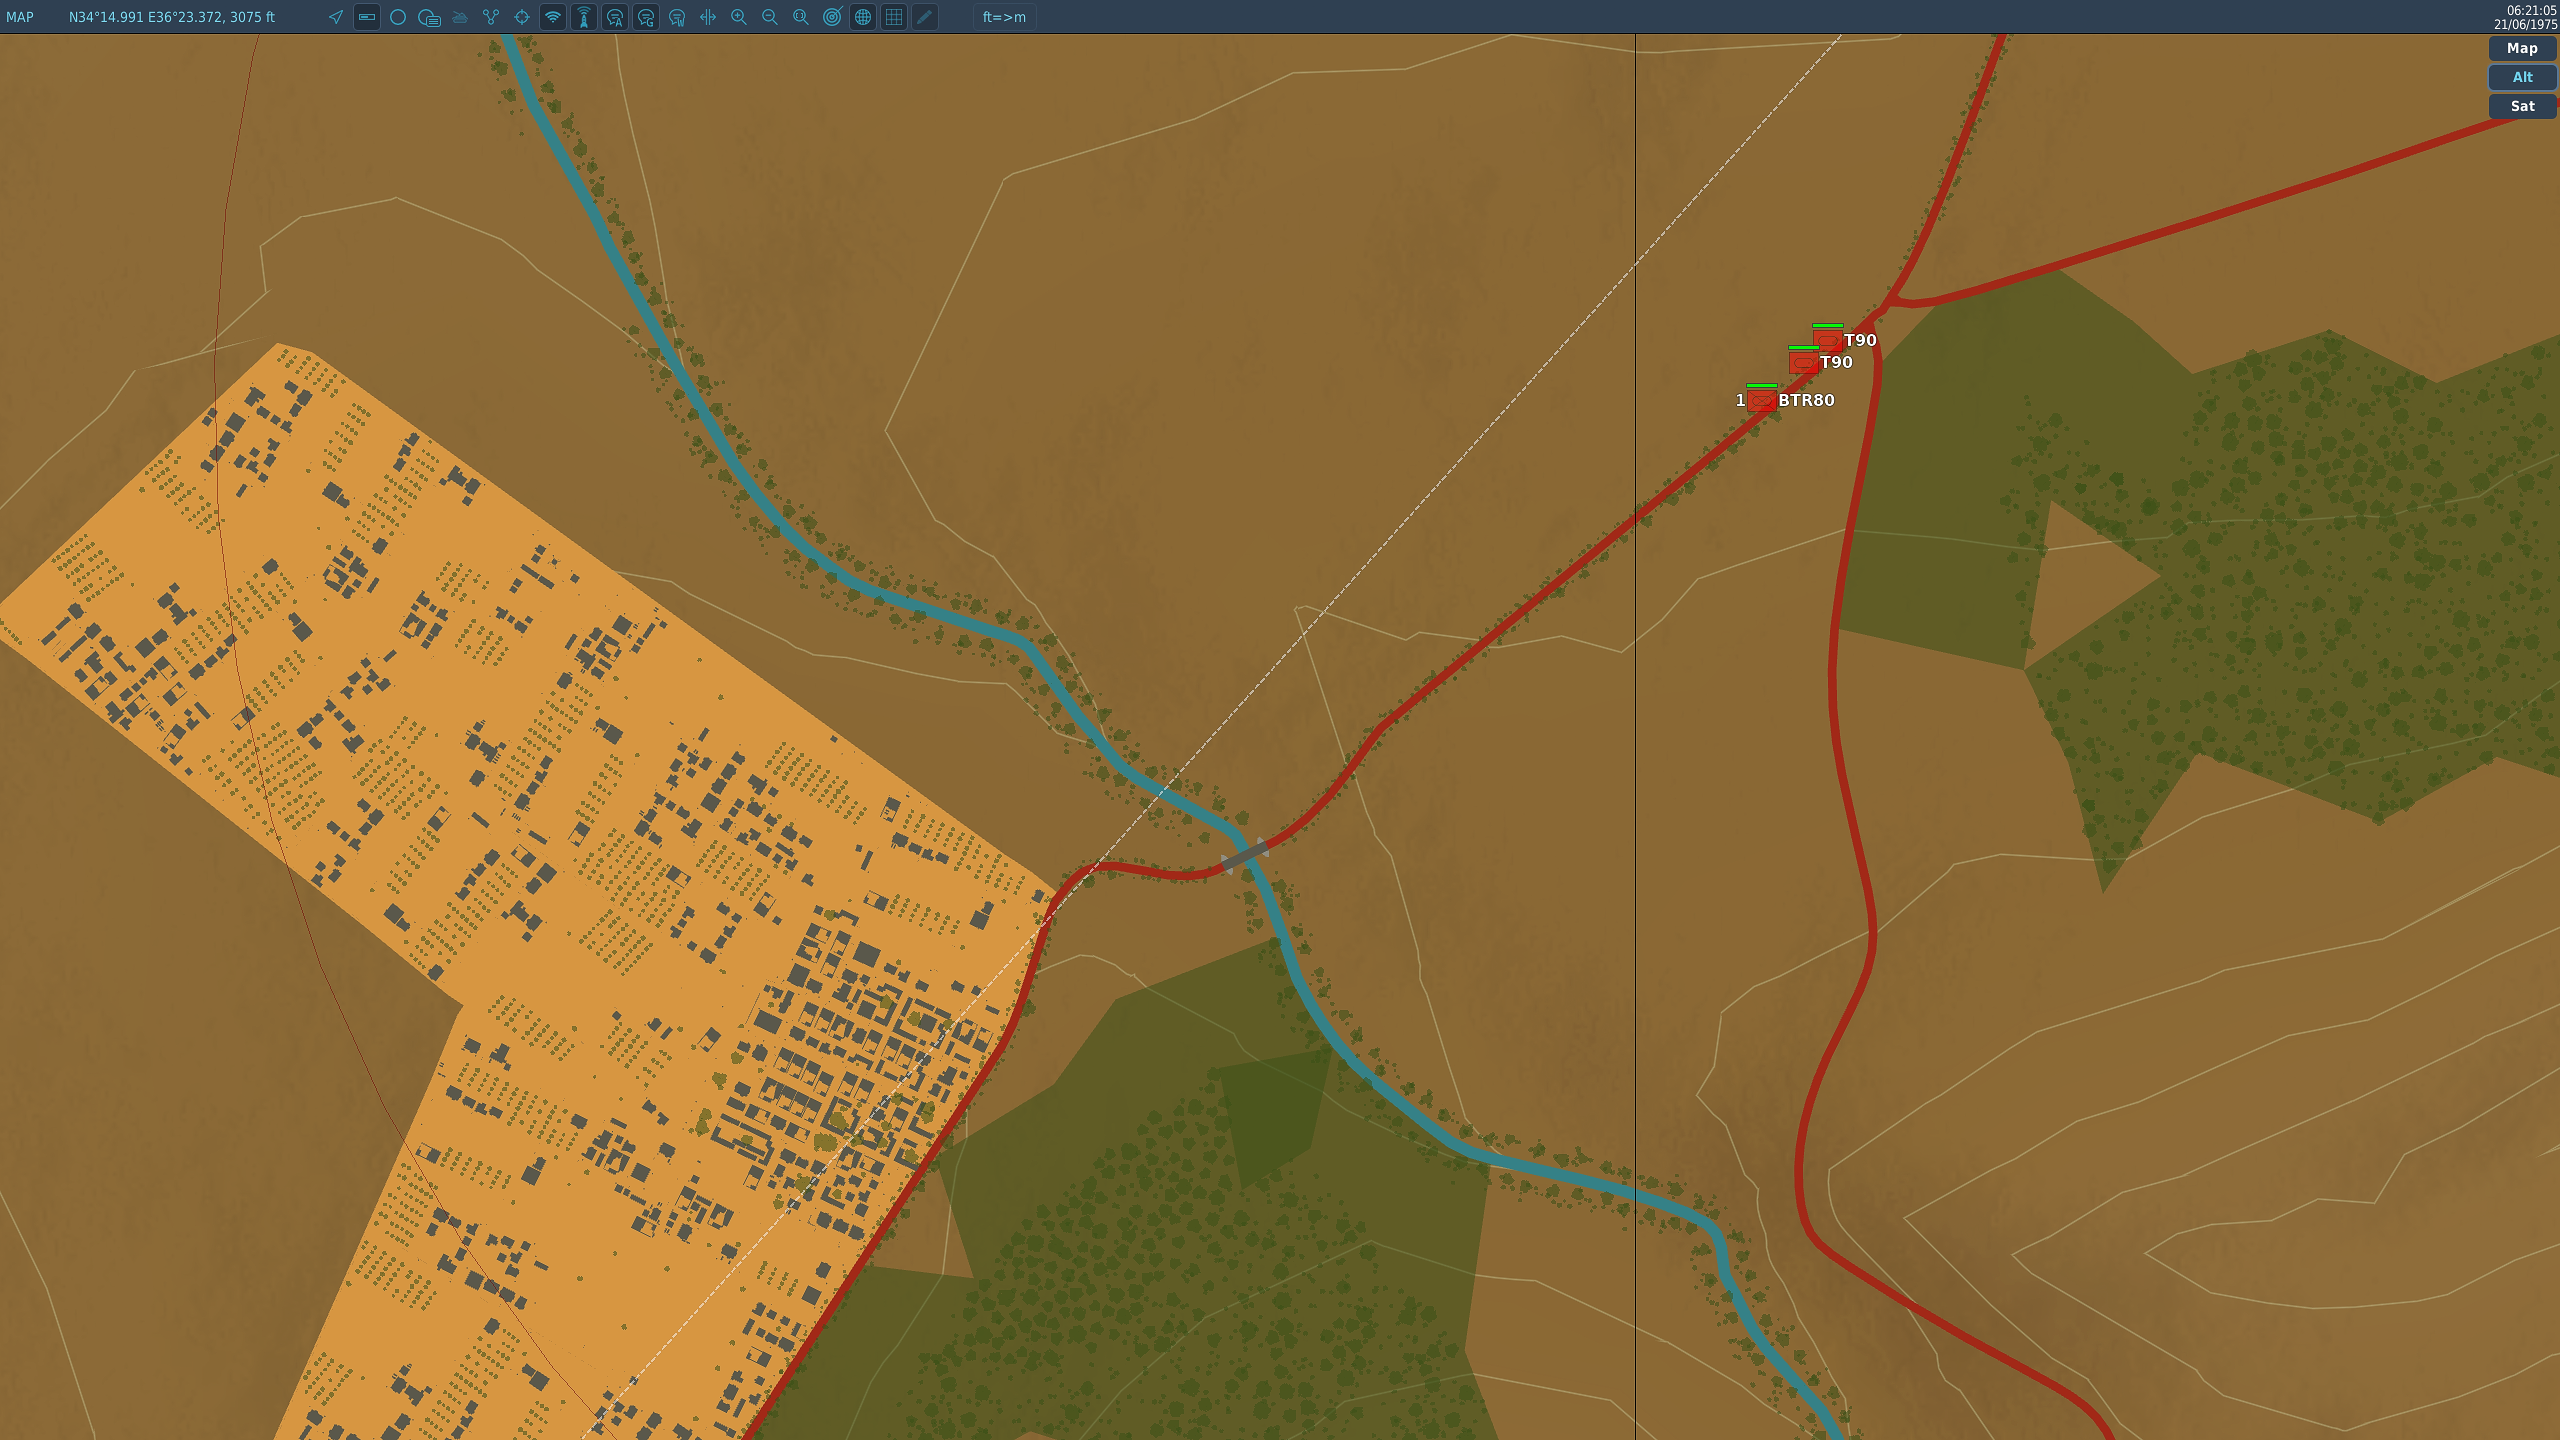
Task: Select the circle range tool
Action: [398, 17]
